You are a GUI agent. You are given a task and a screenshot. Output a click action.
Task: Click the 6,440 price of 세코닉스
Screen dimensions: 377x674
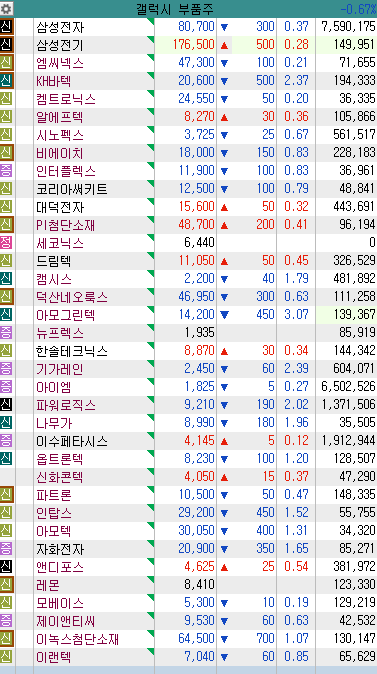pos(199,243)
